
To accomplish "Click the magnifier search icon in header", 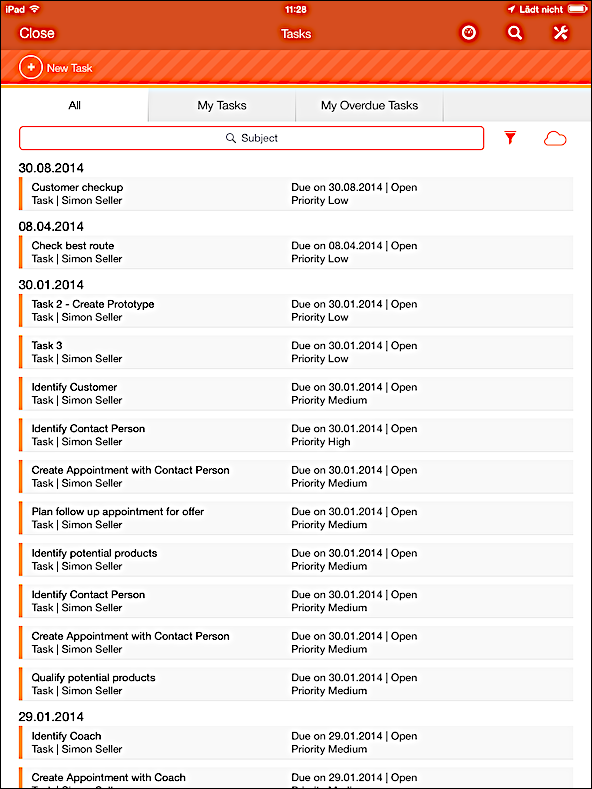I will [514, 33].
